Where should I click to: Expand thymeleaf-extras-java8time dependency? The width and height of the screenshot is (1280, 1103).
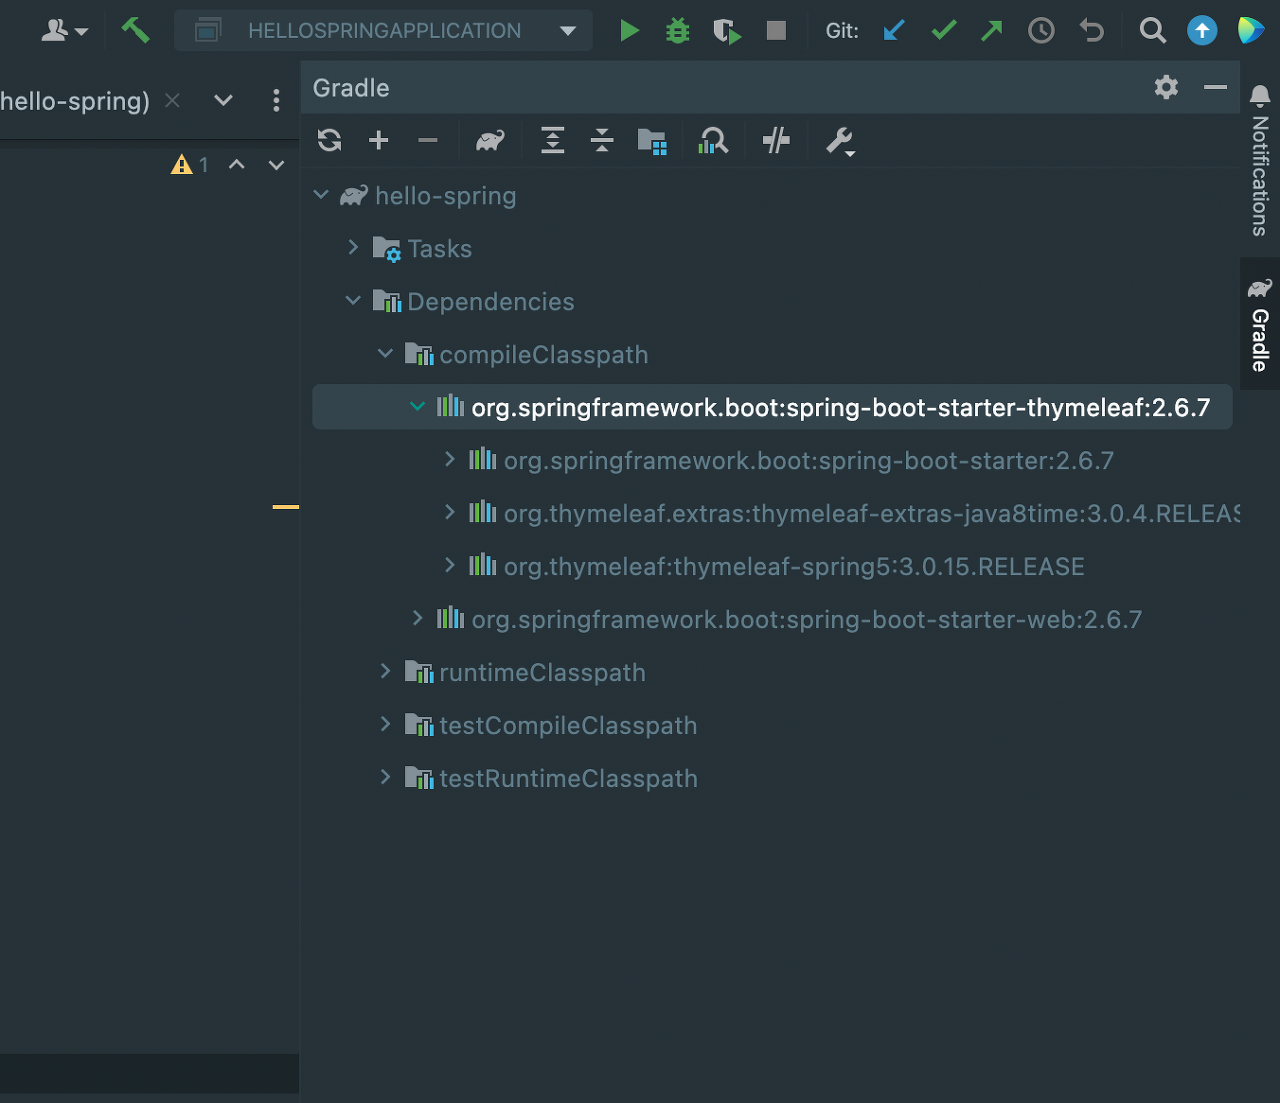pyautogui.click(x=449, y=512)
